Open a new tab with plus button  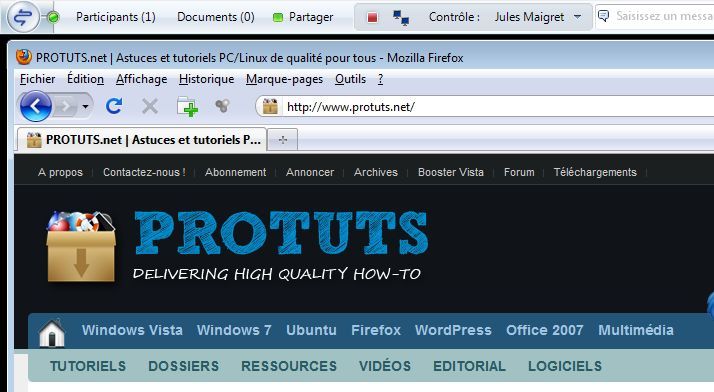283,140
